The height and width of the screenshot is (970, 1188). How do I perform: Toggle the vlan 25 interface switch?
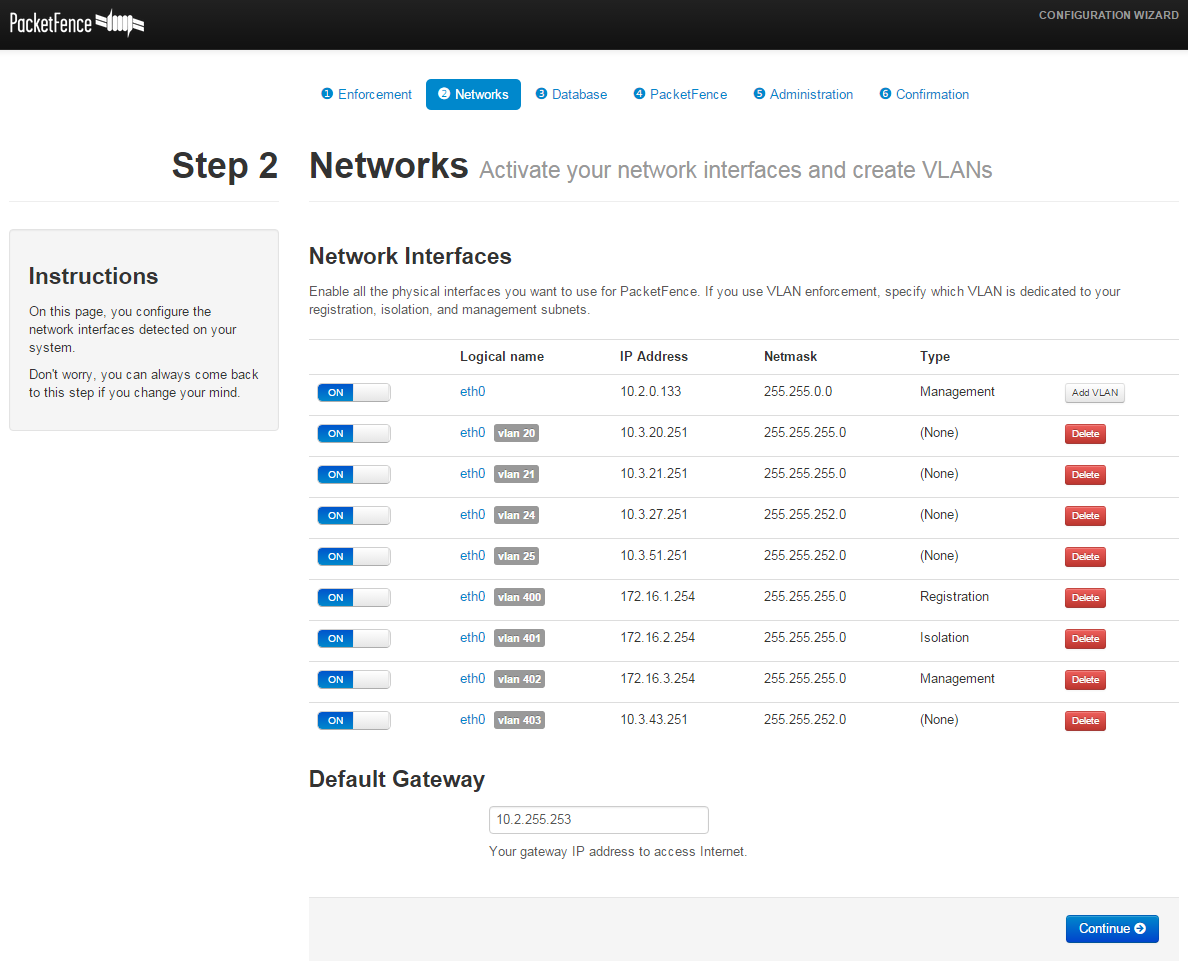(x=353, y=556)
